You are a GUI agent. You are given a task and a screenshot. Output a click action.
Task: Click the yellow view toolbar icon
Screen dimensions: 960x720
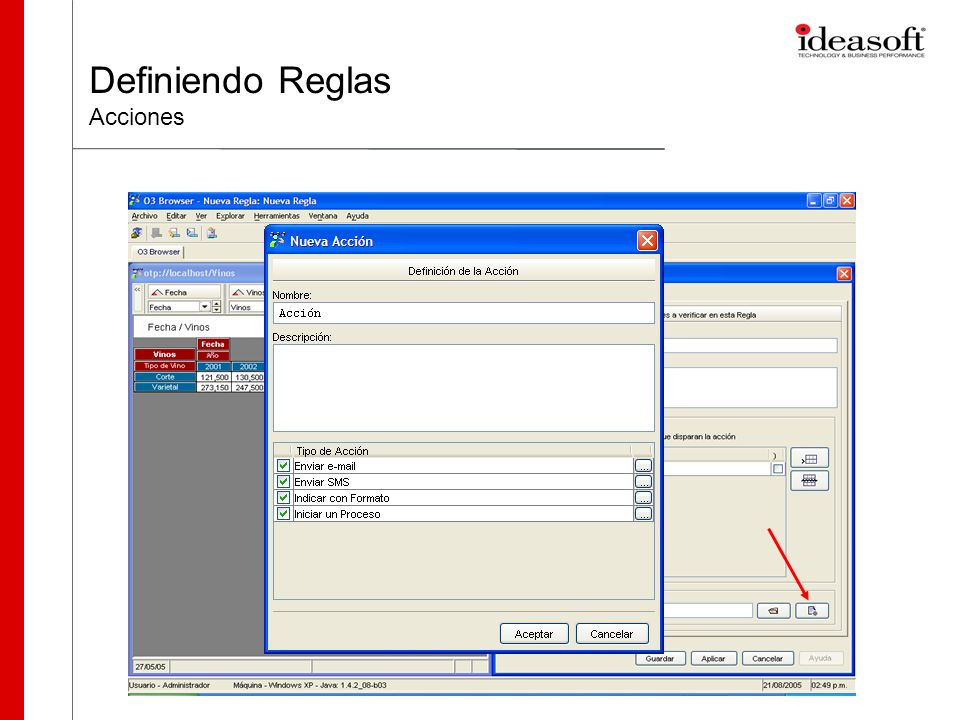[x=174, y=233]
